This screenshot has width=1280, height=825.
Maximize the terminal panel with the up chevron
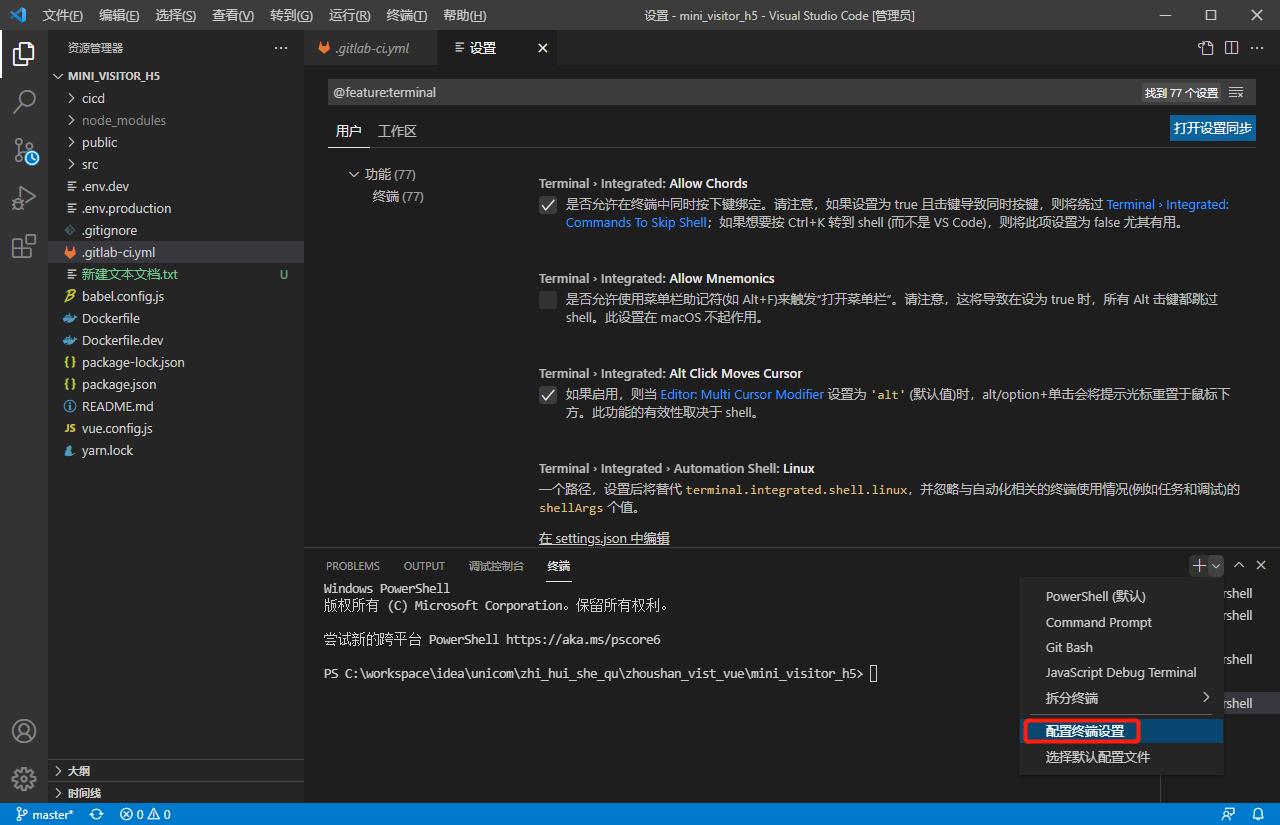1239,566
